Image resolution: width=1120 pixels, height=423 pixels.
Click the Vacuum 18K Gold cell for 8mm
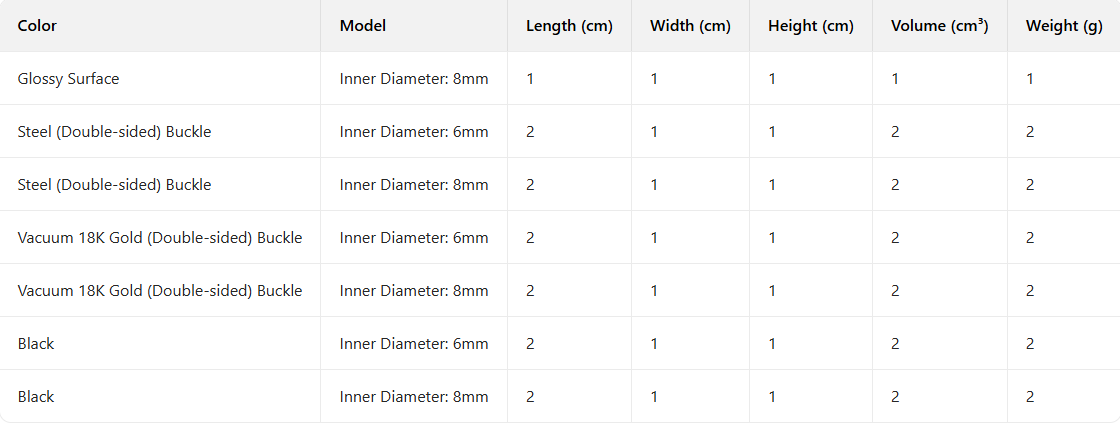click(x=160, y=290)
